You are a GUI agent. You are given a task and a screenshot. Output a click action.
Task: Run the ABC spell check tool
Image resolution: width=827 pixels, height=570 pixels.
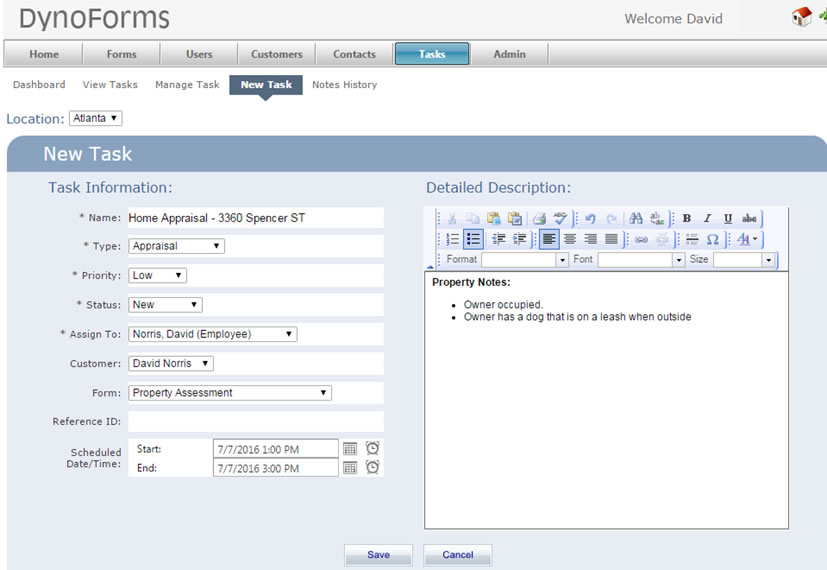pyautogui.click(x=560, y=218)
